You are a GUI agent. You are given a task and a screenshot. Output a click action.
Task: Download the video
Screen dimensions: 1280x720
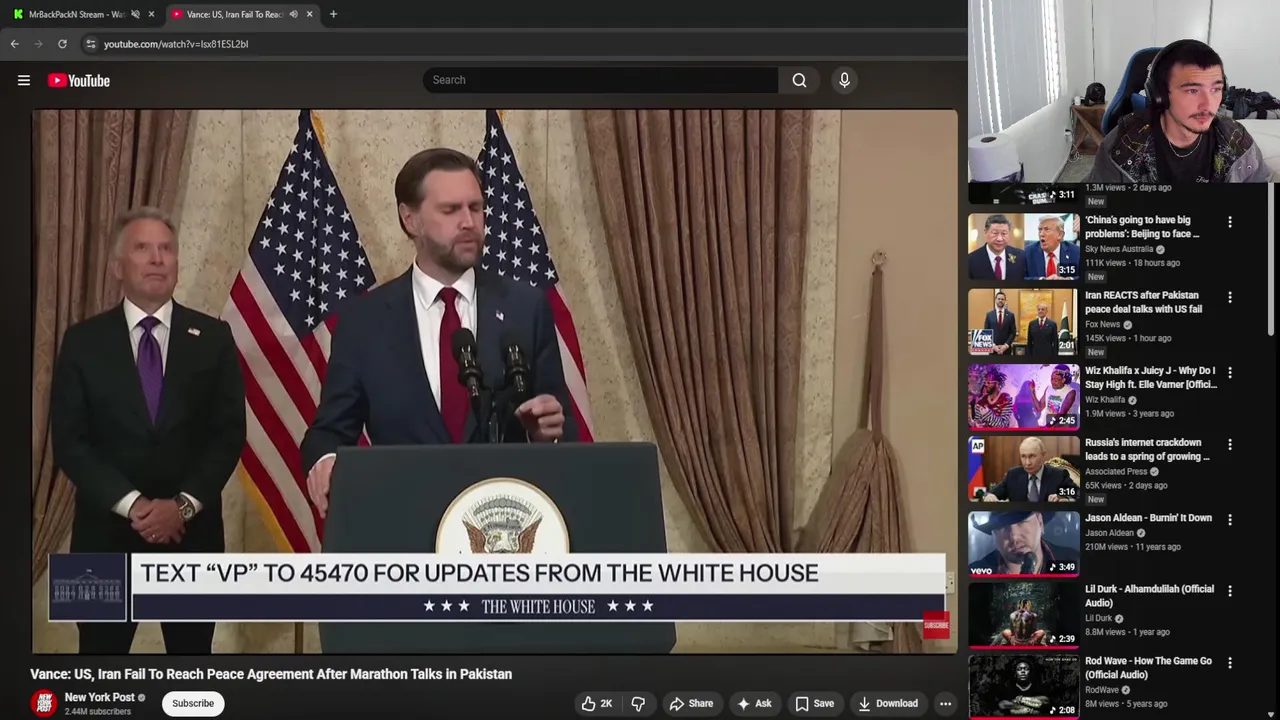[887, 703]
